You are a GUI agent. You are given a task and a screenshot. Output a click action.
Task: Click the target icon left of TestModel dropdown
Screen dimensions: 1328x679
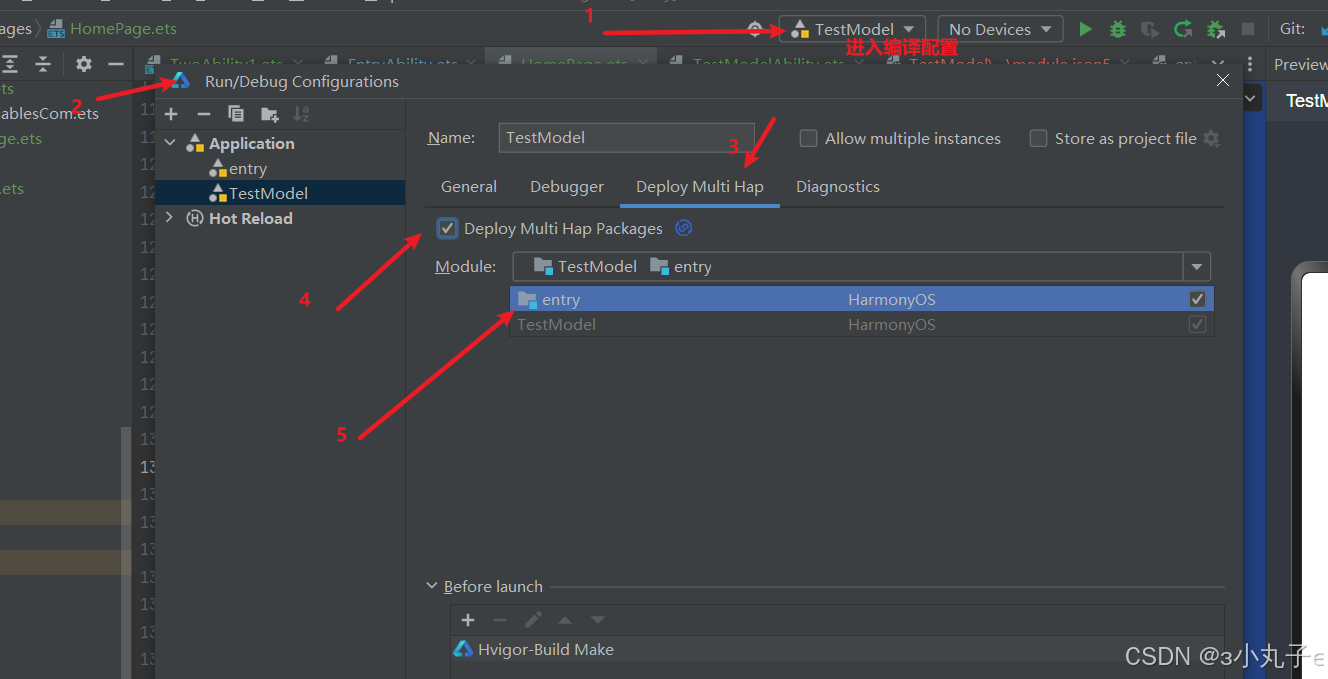pyautogui.click(x=755, y=29)
